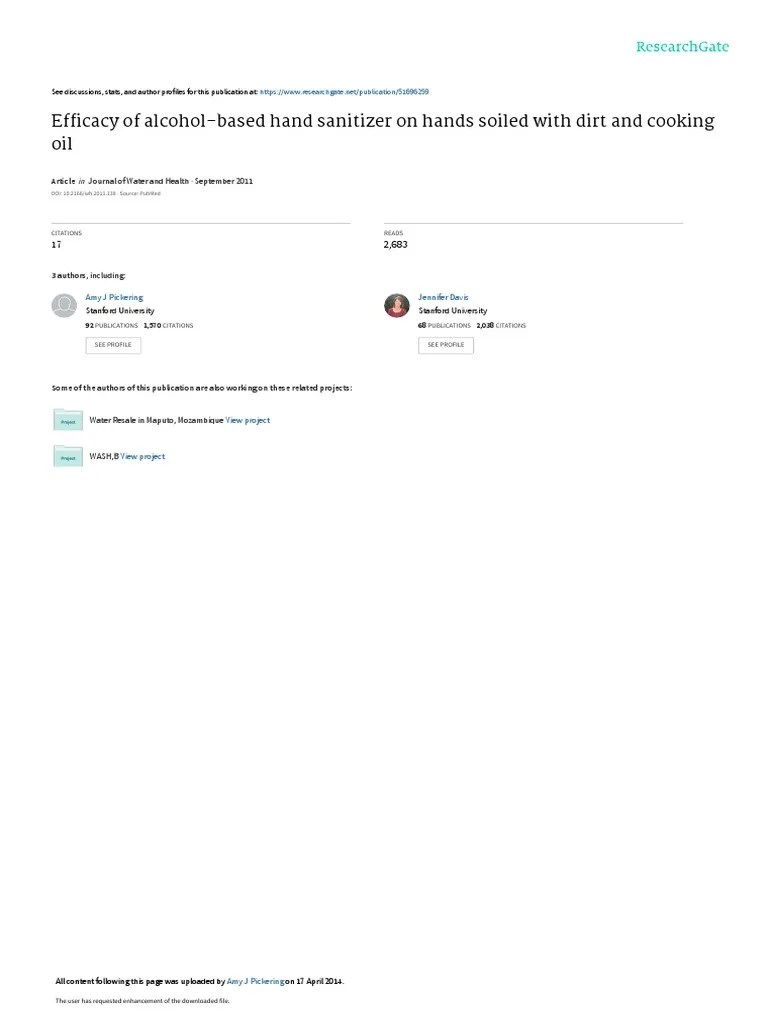
Task: Click the WASH,B project folder icon
Action: click(x=68, y=456)
